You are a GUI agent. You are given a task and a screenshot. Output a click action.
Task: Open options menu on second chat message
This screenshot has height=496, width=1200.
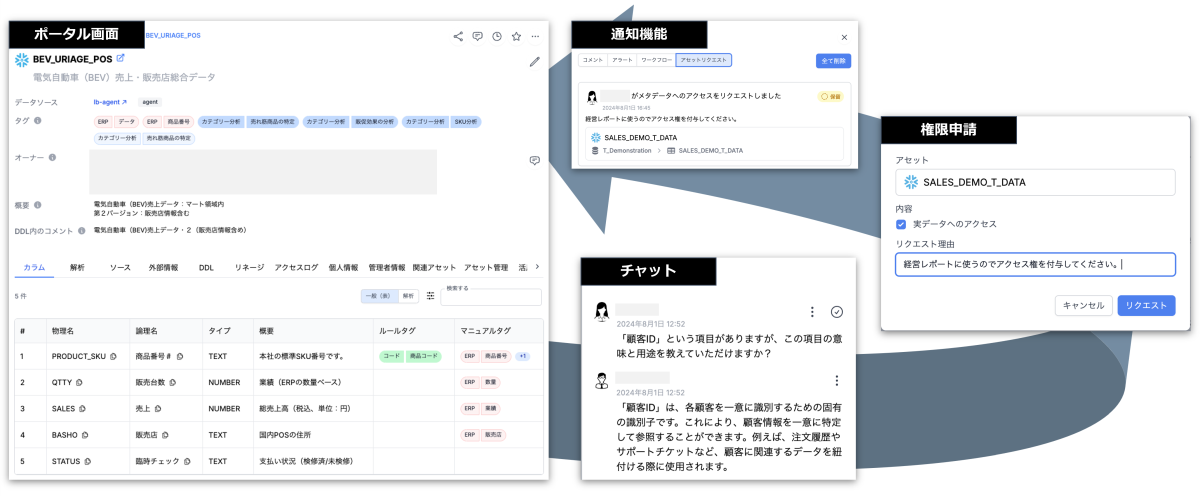click(837, 381)
